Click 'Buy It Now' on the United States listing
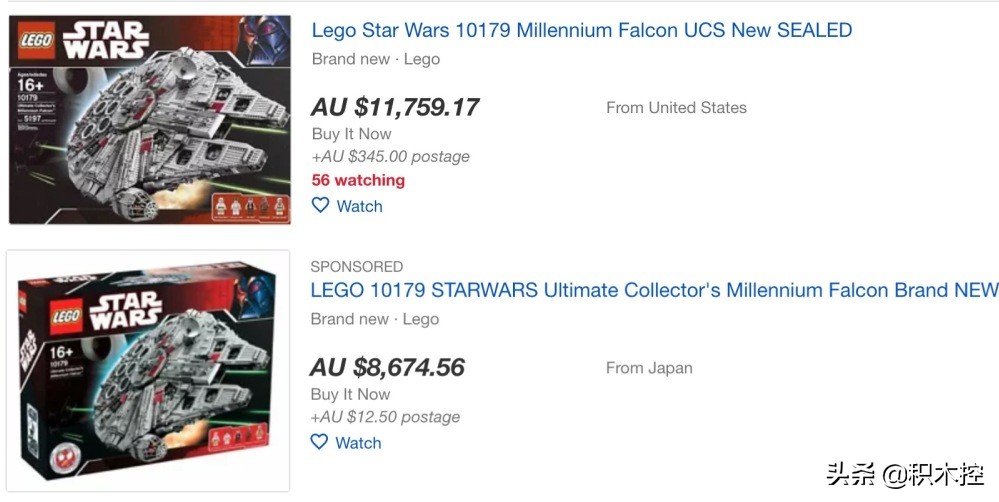Screen dimensions: 999x502 (351, 134)
